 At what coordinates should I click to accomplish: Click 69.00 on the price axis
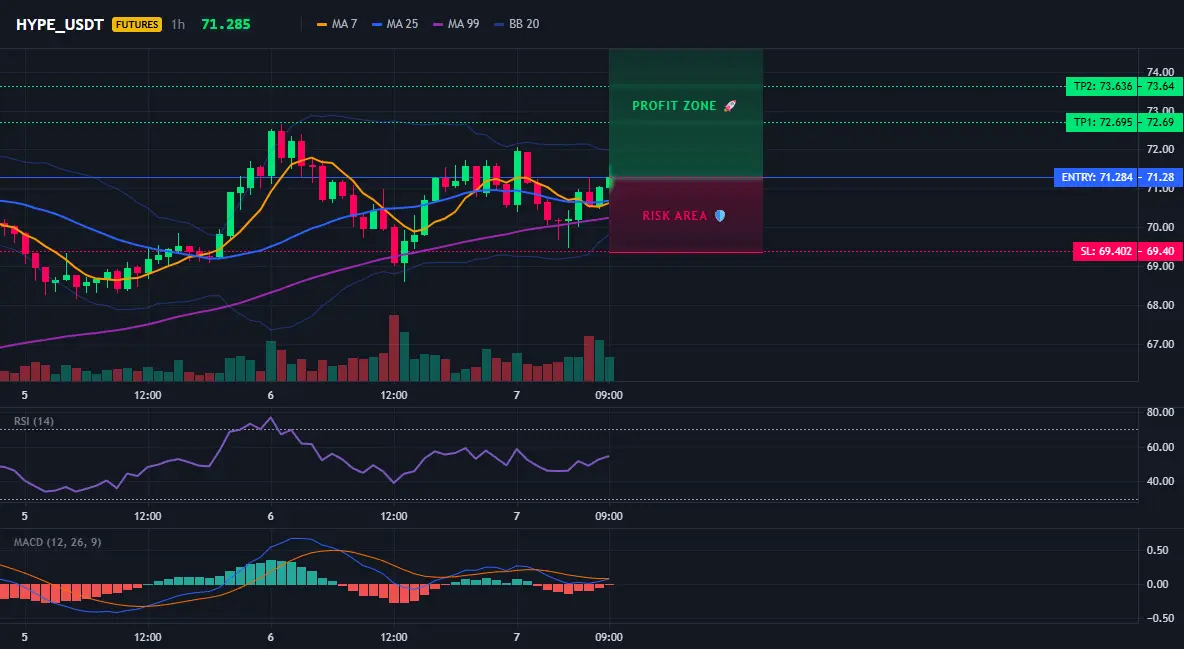tap(1160, 266)
